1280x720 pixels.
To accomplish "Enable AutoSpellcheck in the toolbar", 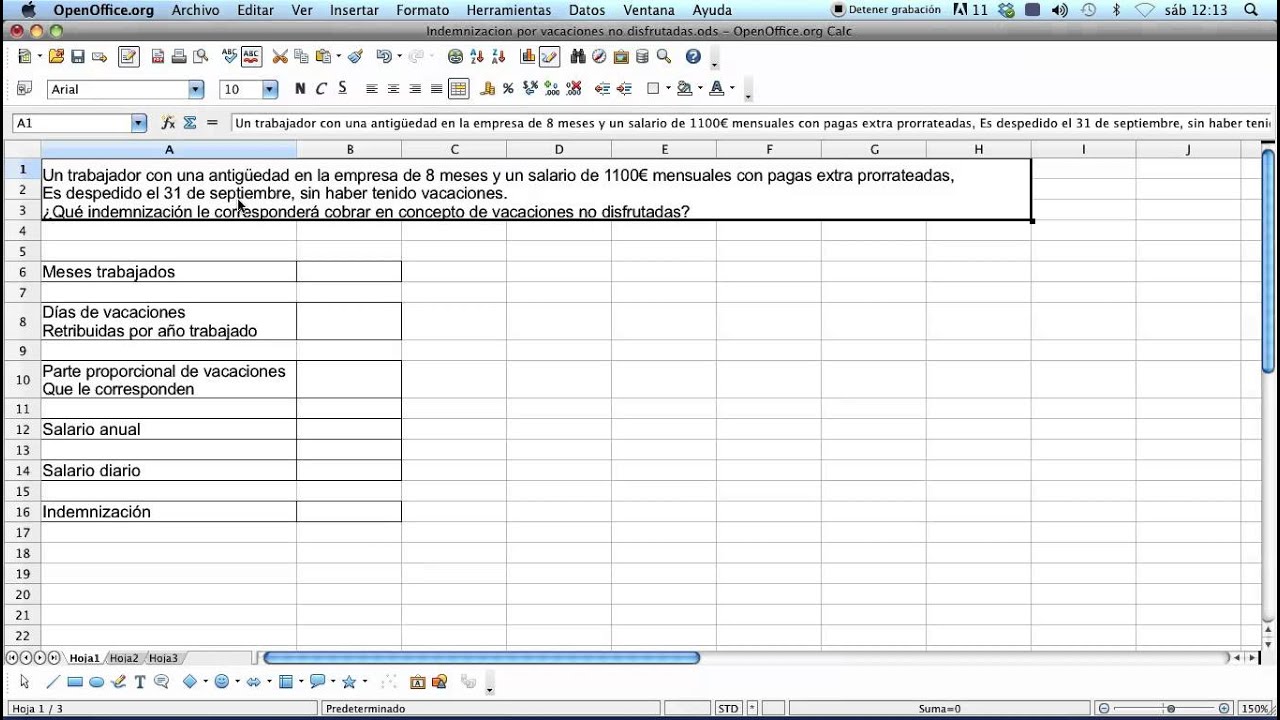I will [250, 57].
